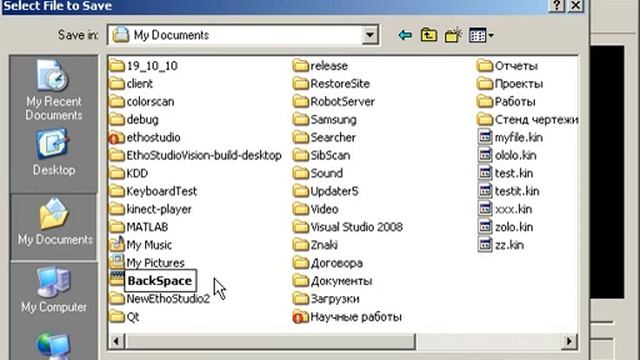Select the Sound folder
Viewport: 640px width, 360px height.
coord(318,173)
